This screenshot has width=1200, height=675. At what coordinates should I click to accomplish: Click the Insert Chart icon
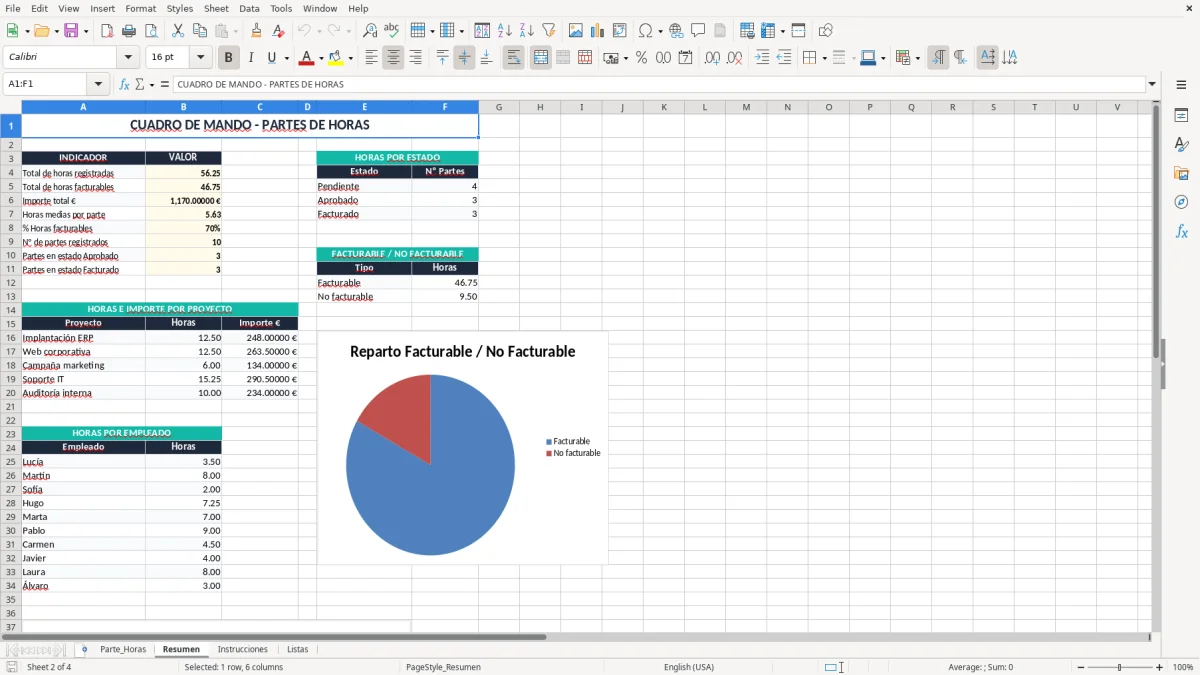(x=598, y=31)
